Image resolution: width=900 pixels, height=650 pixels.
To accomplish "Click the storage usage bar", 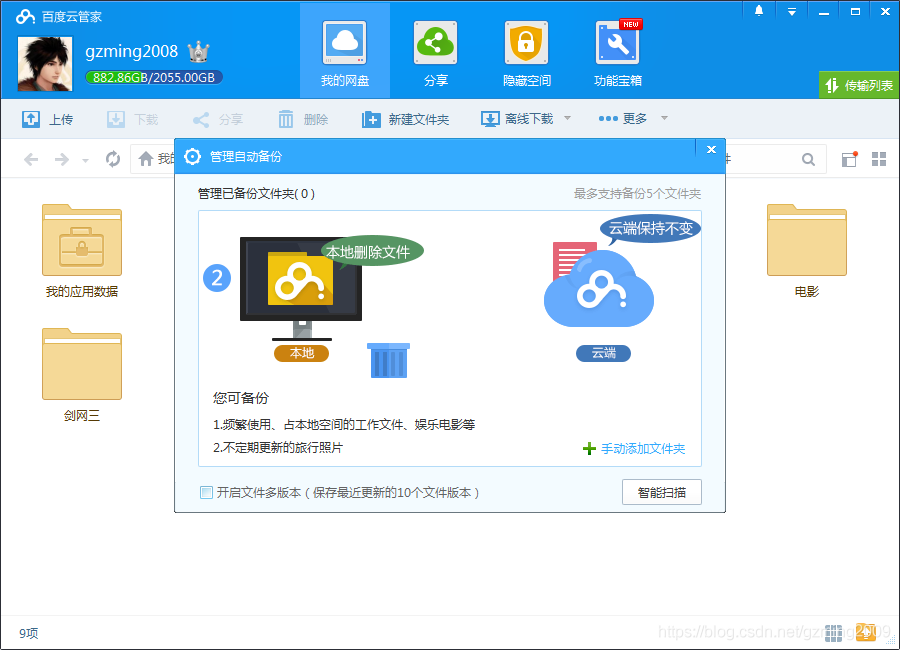I will (154, 78).
